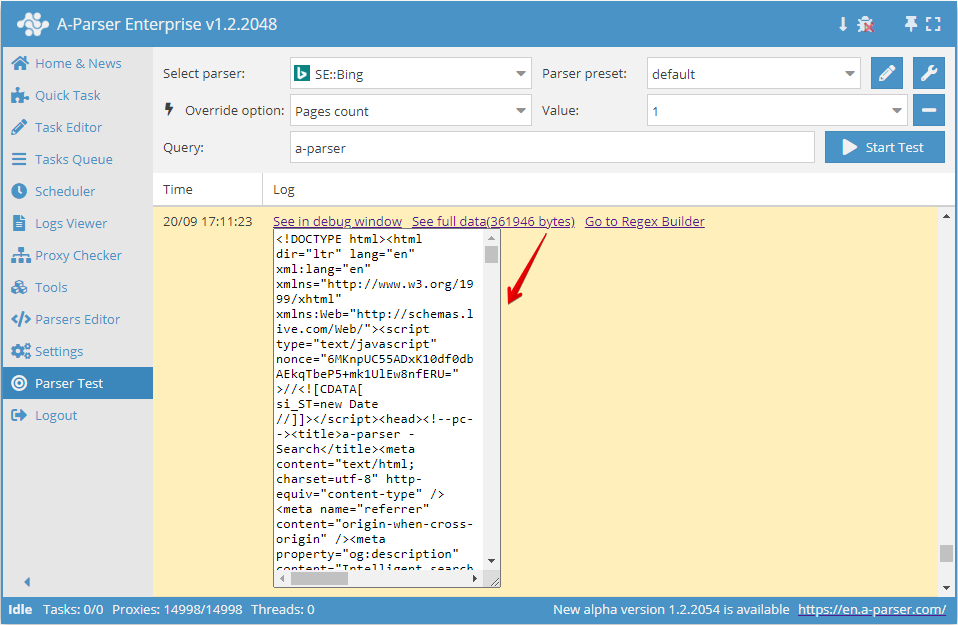The height and width of the screenshot is (625, 958).
Task: Go to Proxy Checker in sidebar
Action: point(78,255)
